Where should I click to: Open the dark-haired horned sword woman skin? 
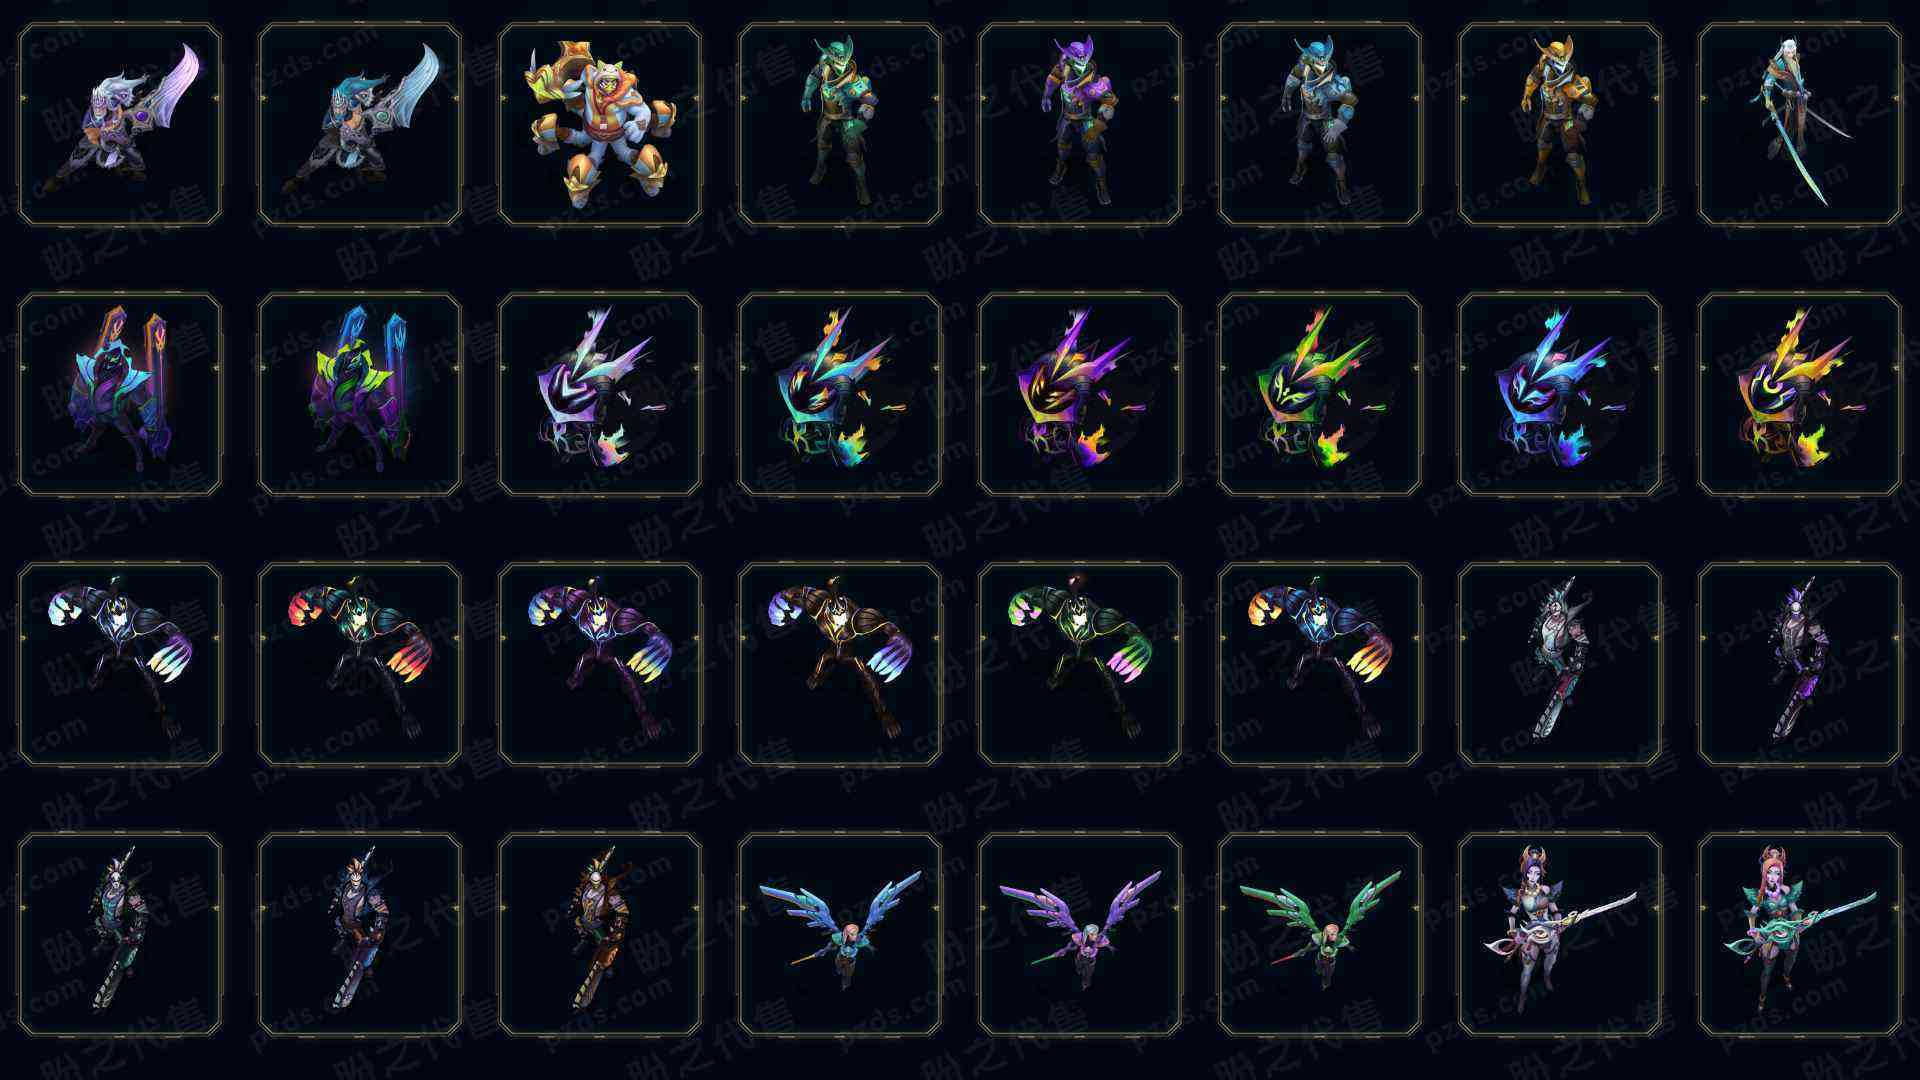(x=1560, y=934)
